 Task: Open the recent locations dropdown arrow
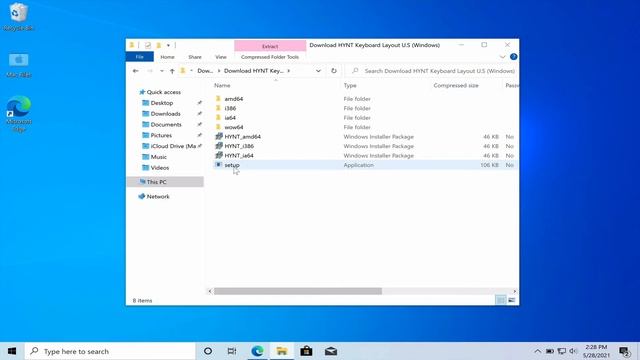click(162, 71)
